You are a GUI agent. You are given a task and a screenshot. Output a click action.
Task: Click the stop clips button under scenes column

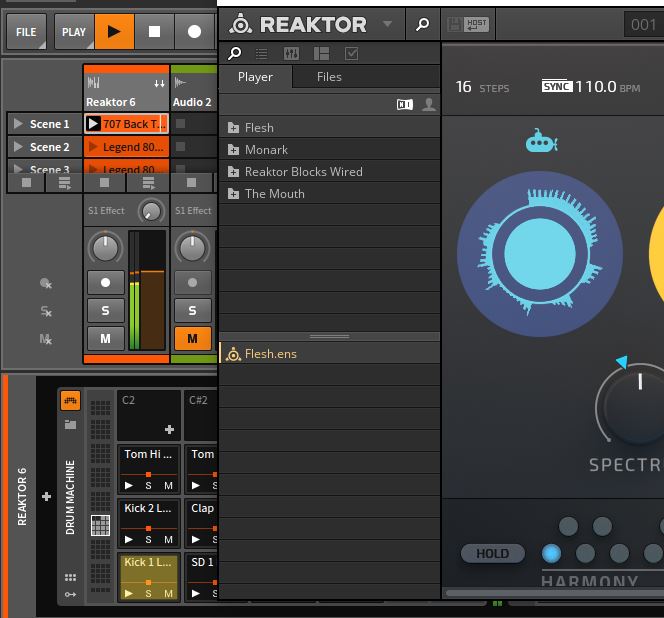[x=26, y=183]
